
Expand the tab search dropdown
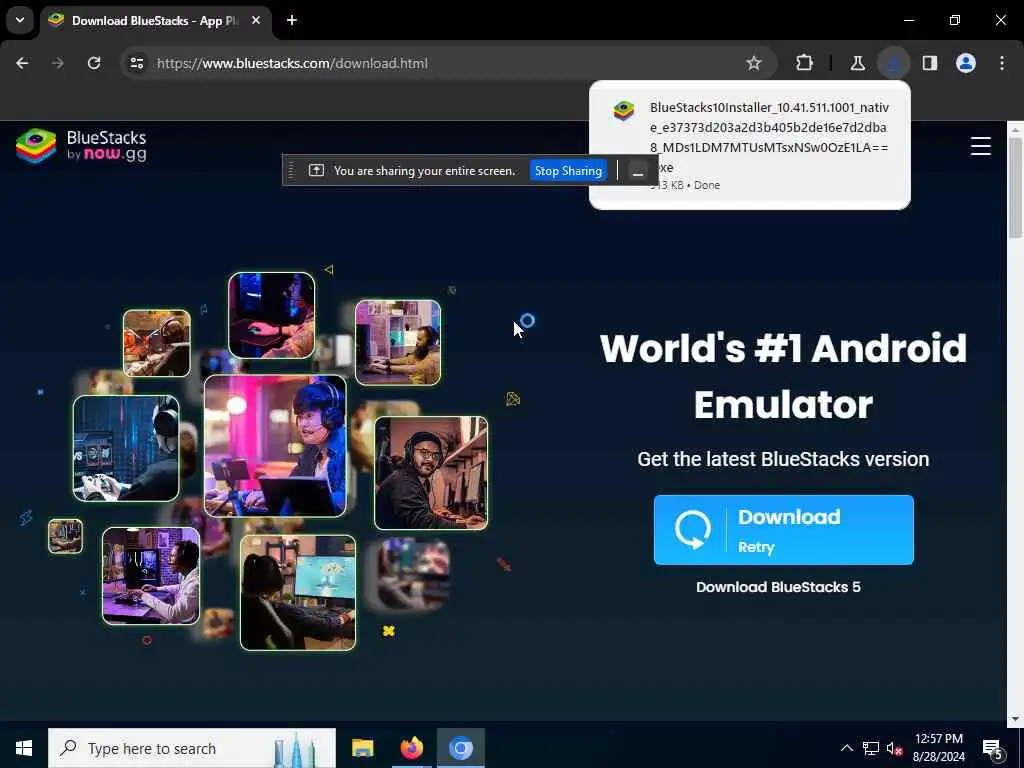coord(20,20)
